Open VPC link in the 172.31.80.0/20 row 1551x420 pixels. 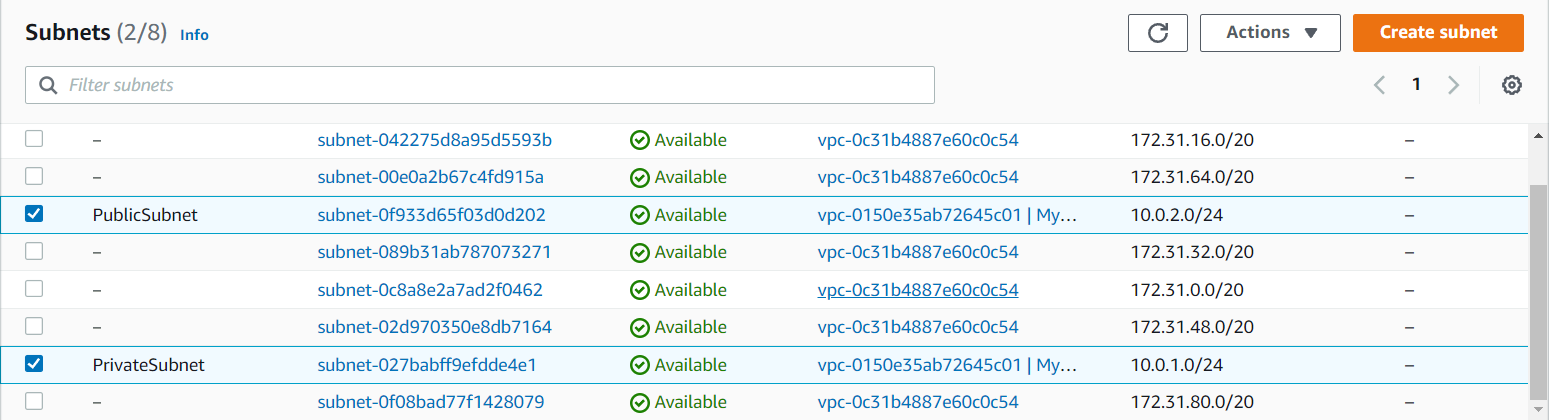pos(918,402)
